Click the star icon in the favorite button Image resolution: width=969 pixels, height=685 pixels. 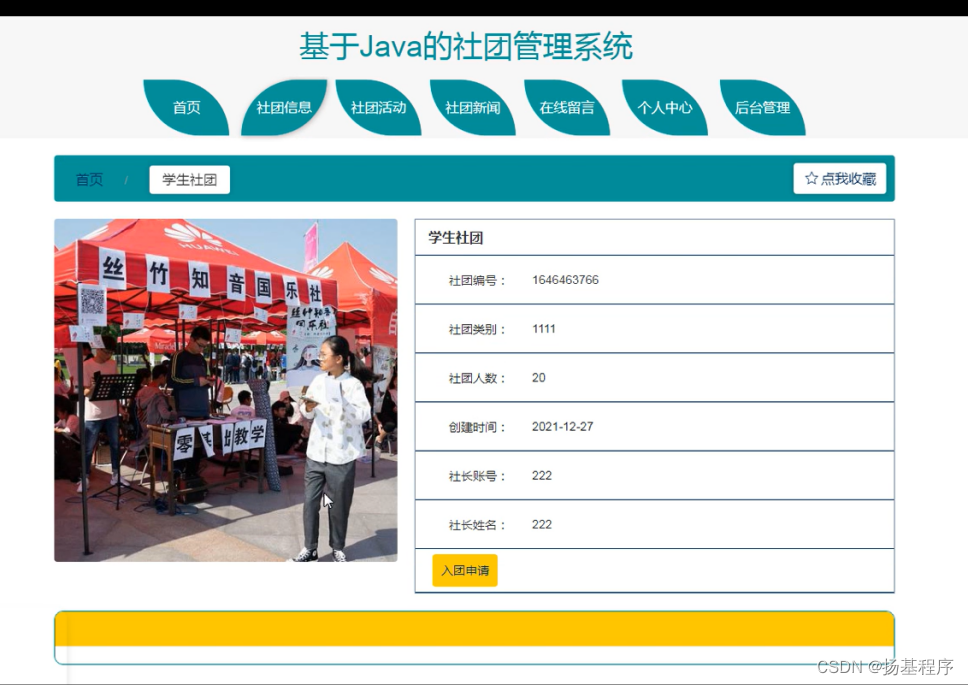tap(811, 178)
